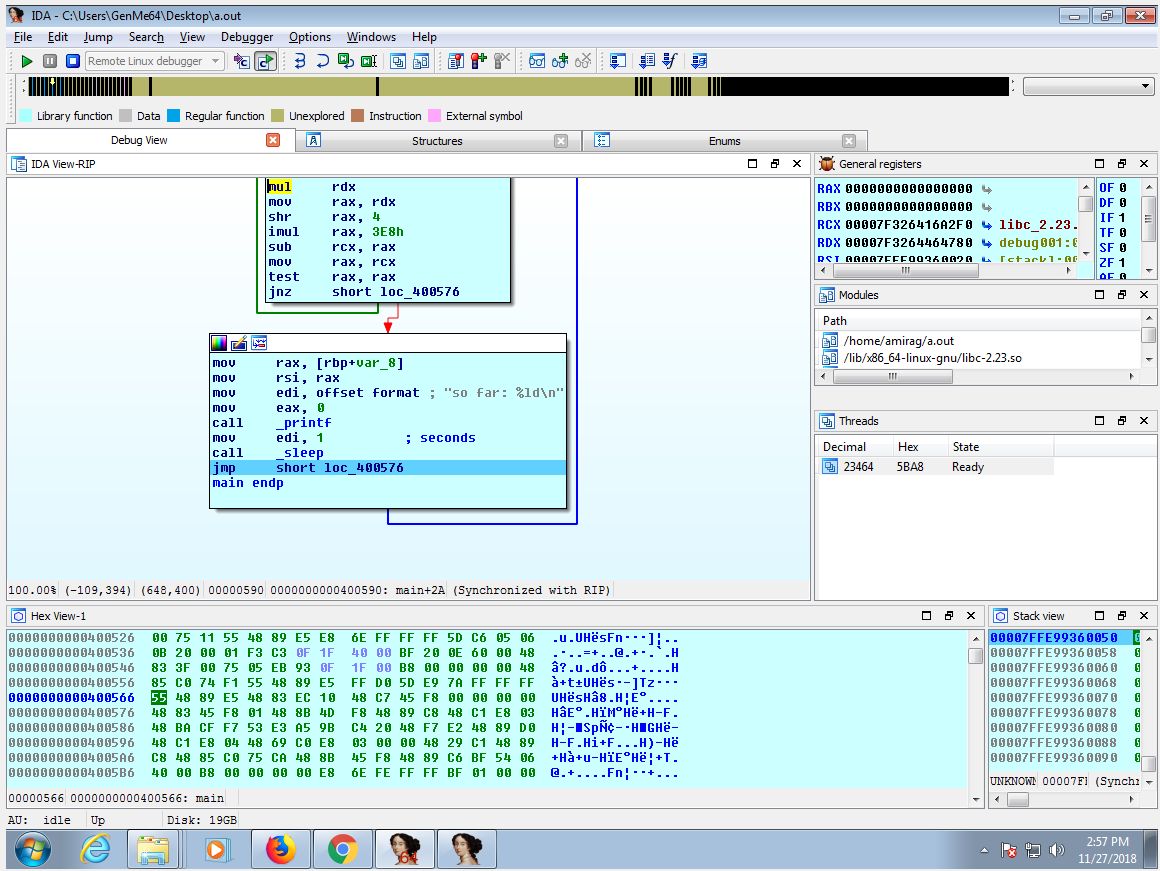Open the Search menu
The image size is (1160, 871).
point(146,37)
